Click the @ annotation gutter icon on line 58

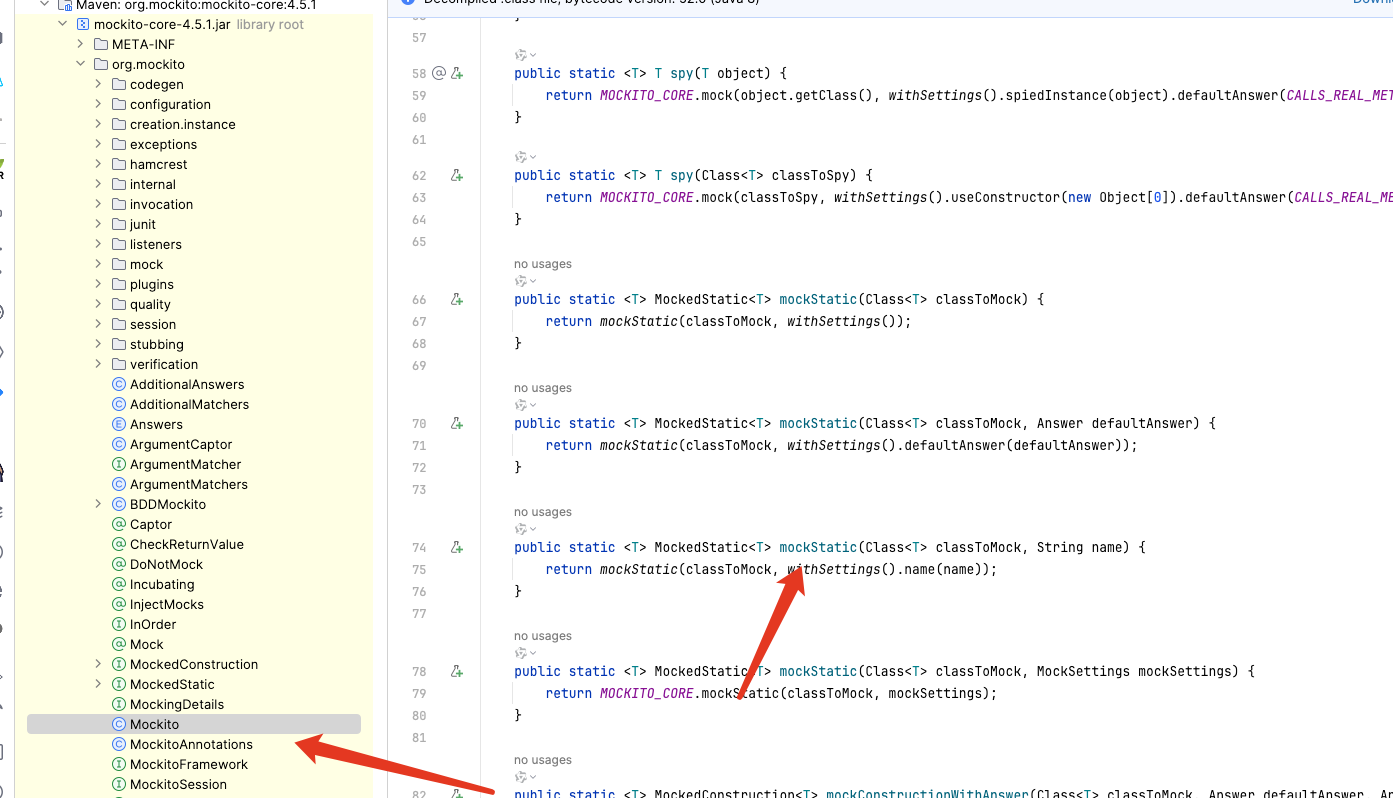439,73
